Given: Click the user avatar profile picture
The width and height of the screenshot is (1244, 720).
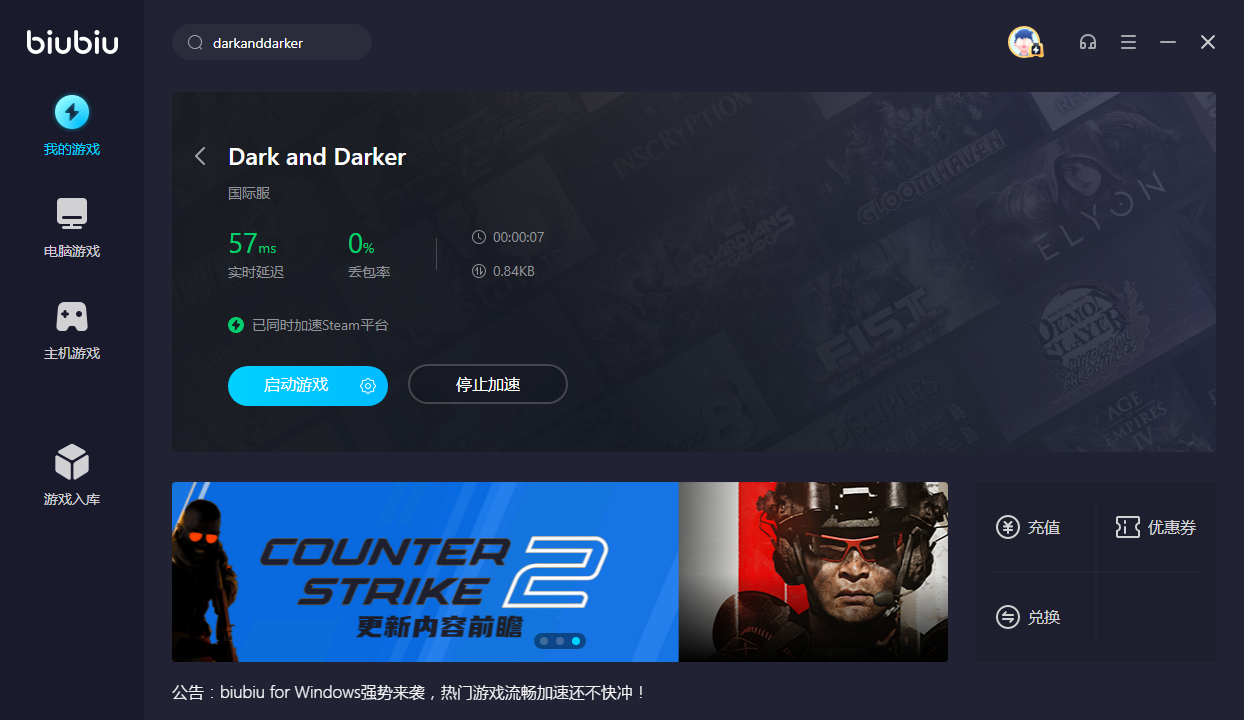Looking at the screenshot, I should tap(1025, 42).
